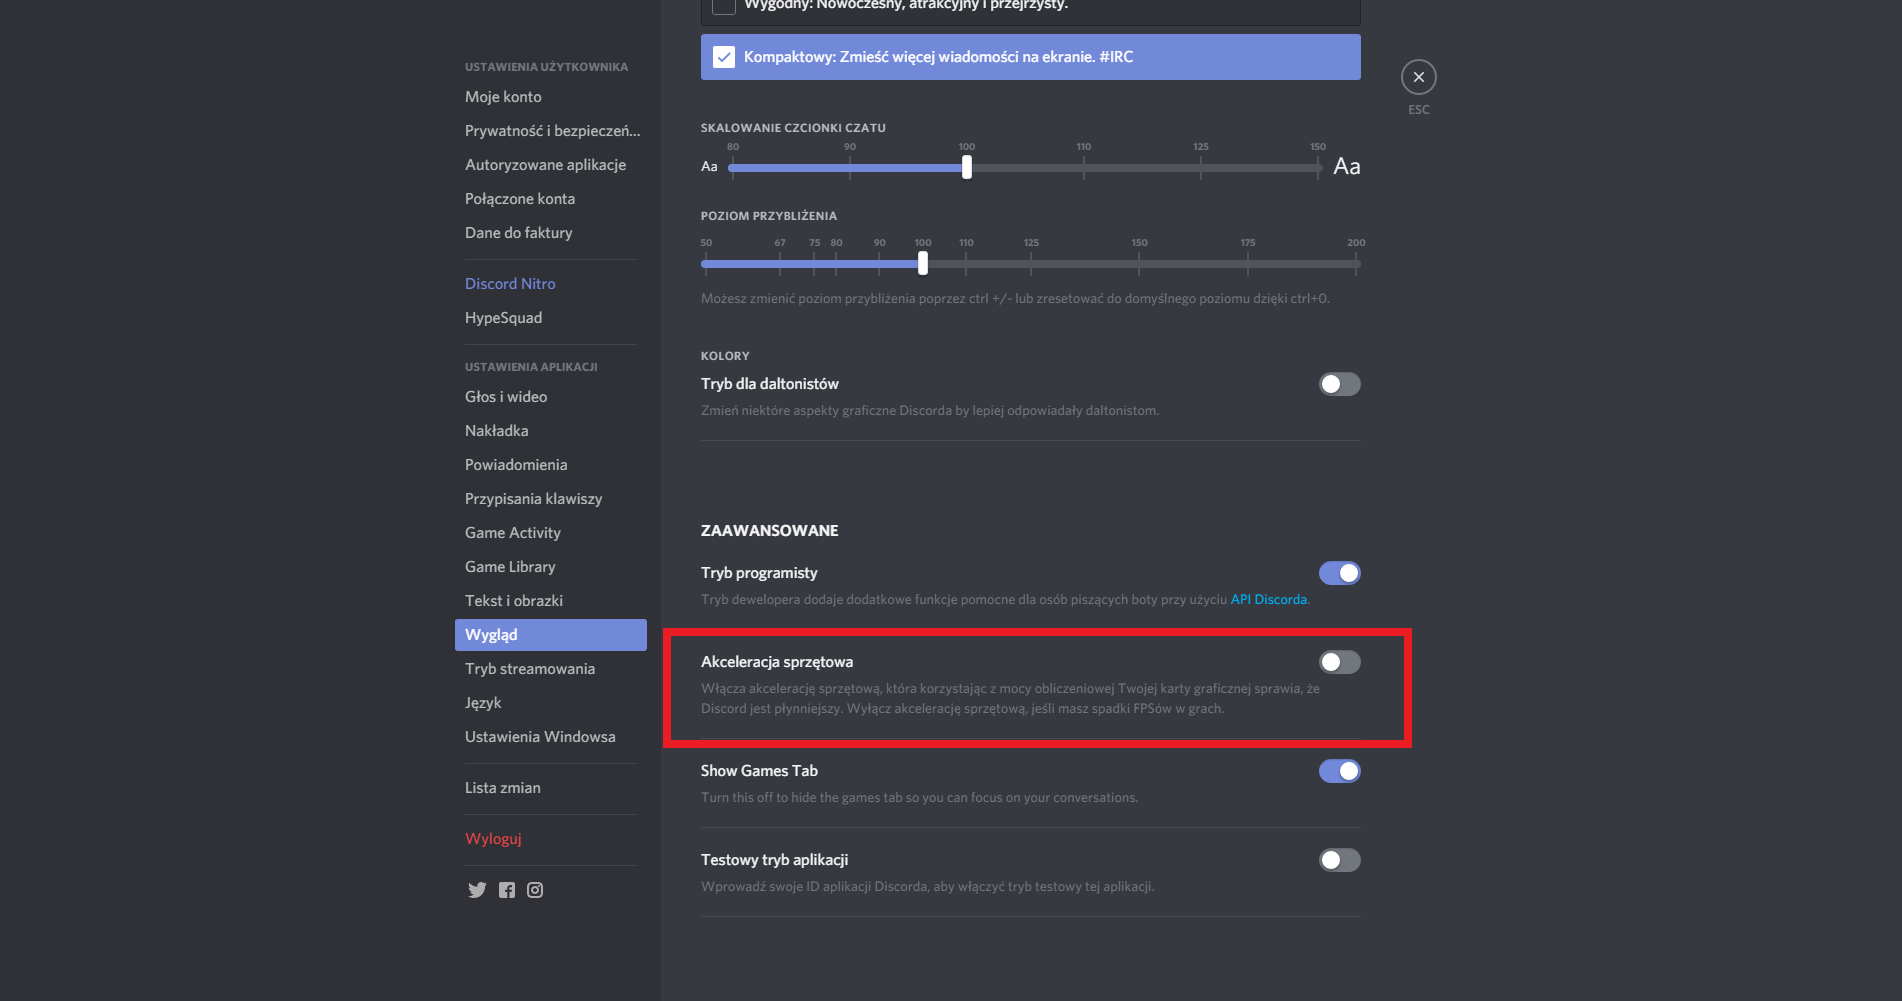Screen dimensions: 1902x1001
Task: Click the API Discorda link
Action: click(x=1268, y=600)
